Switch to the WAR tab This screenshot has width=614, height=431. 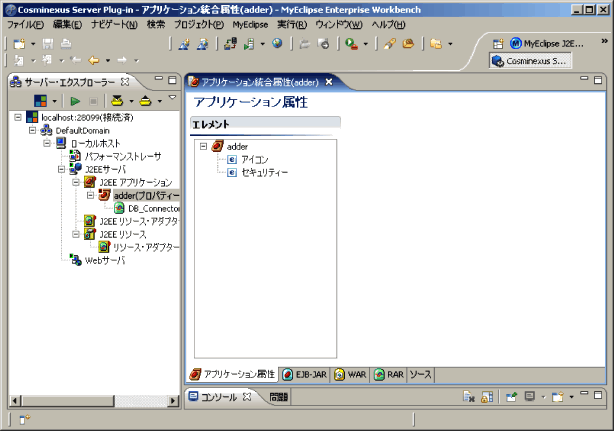click(x=350, y=375)
